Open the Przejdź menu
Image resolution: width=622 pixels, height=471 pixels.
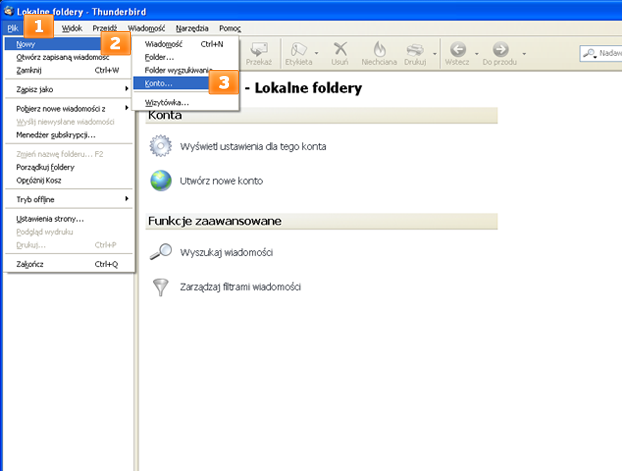pyautogui.click(x=105, y=28)
